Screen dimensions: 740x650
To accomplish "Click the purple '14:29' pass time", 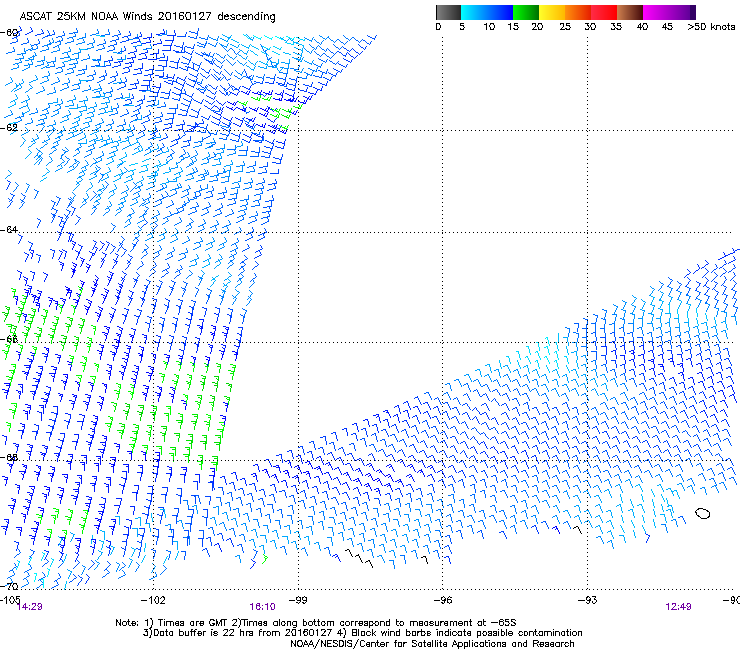I will pyautogui.click(x=30, y=607).
